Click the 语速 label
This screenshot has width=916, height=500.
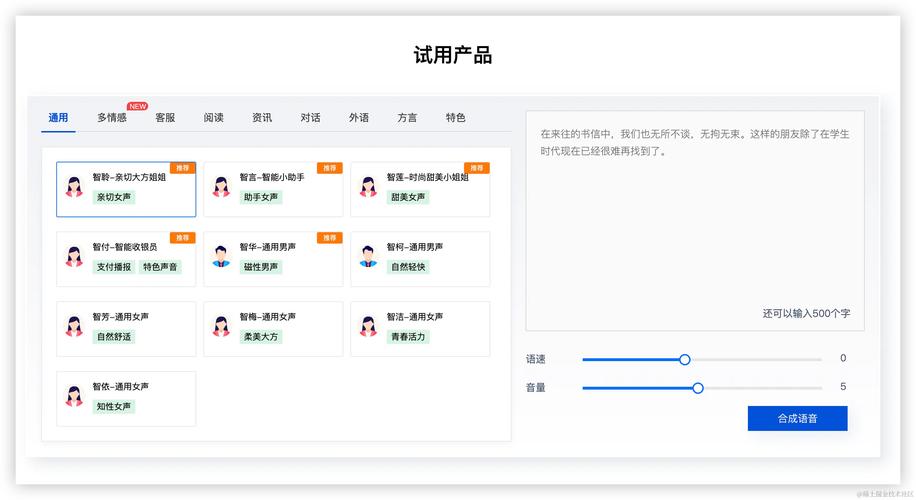[536, 359]
